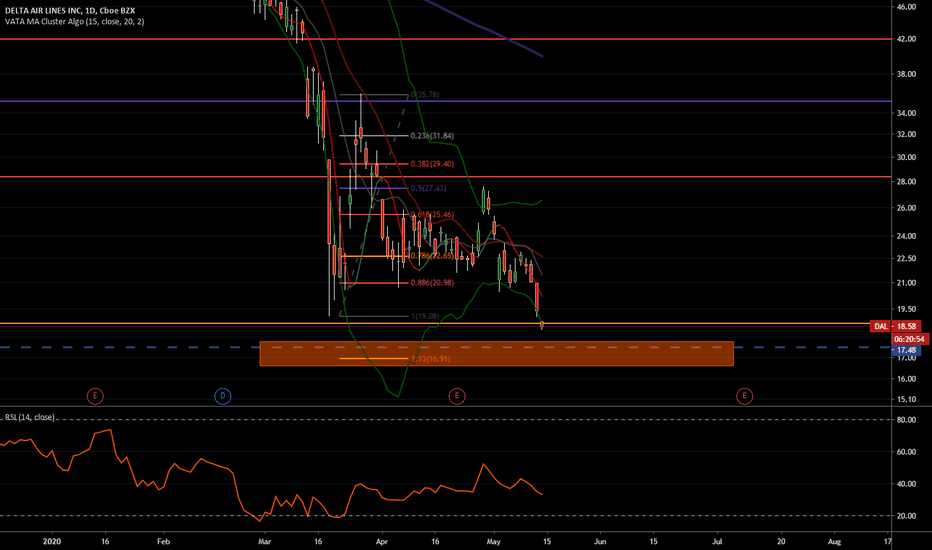Click 19.50 on the price axis

click(906, 309)
